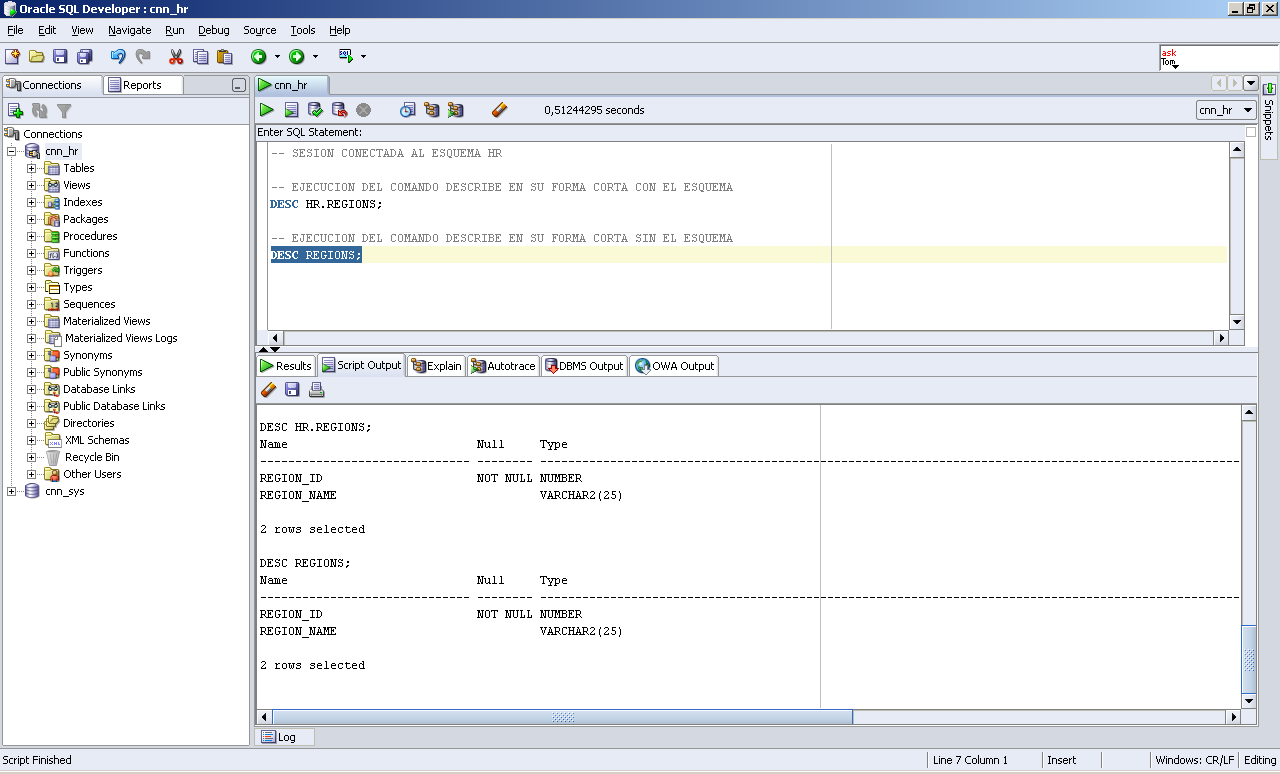The width and height of the screenshot is (1280, 774).
Task: Open the Log tab at bottom
Action: (285, 737)
